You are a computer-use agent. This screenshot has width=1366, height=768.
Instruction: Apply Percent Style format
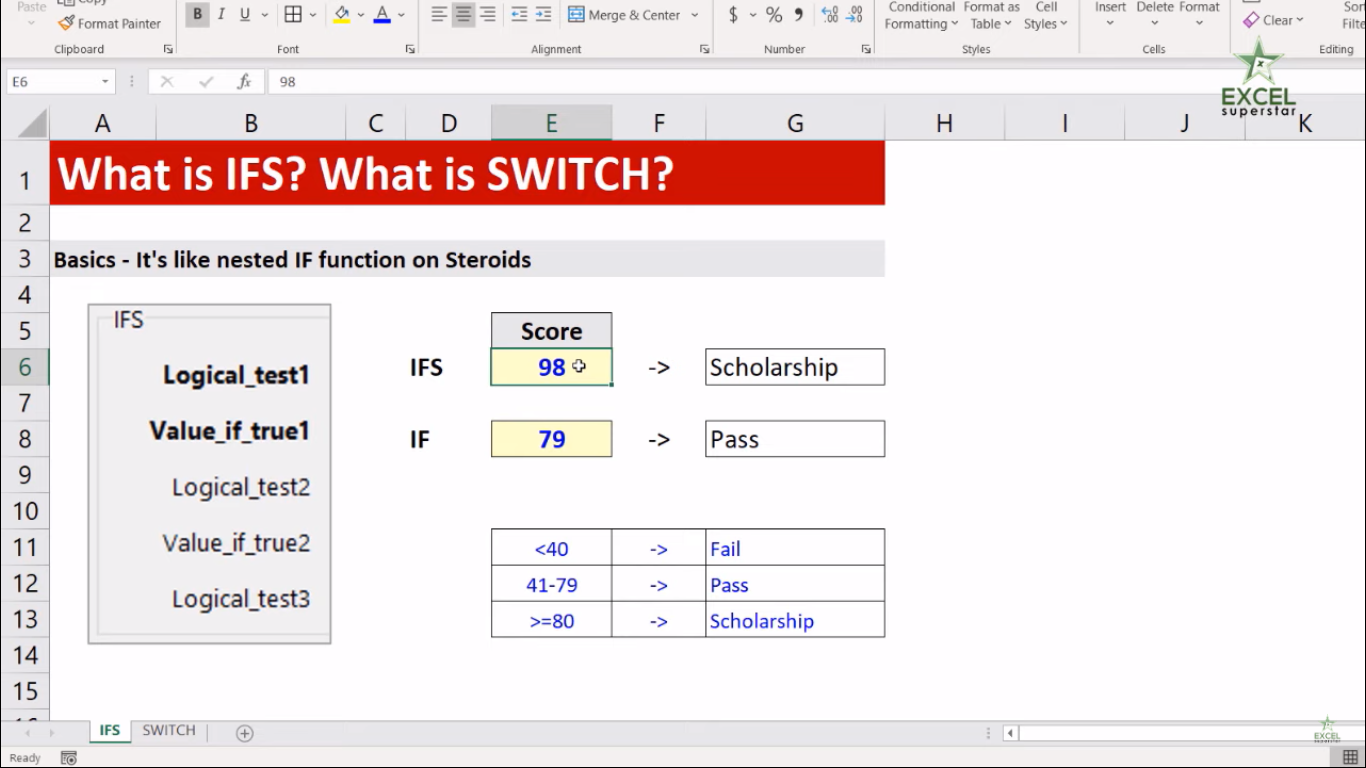pos(774,15)
